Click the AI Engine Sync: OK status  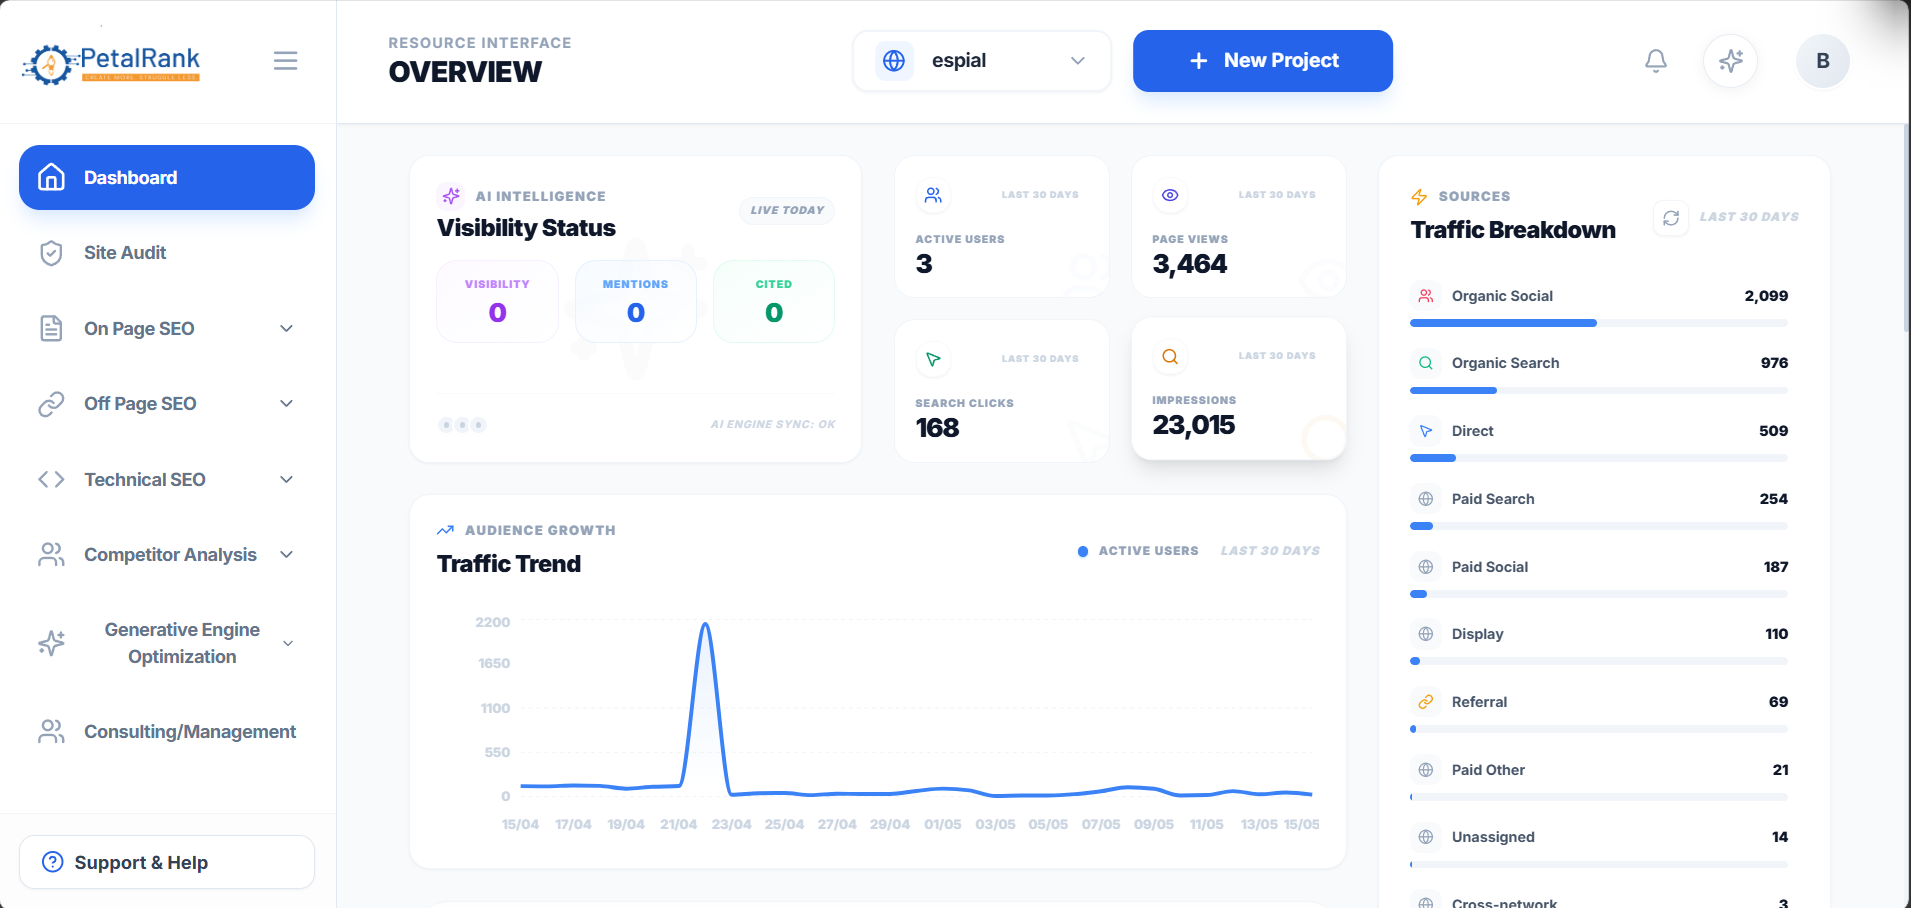point(773,424)
